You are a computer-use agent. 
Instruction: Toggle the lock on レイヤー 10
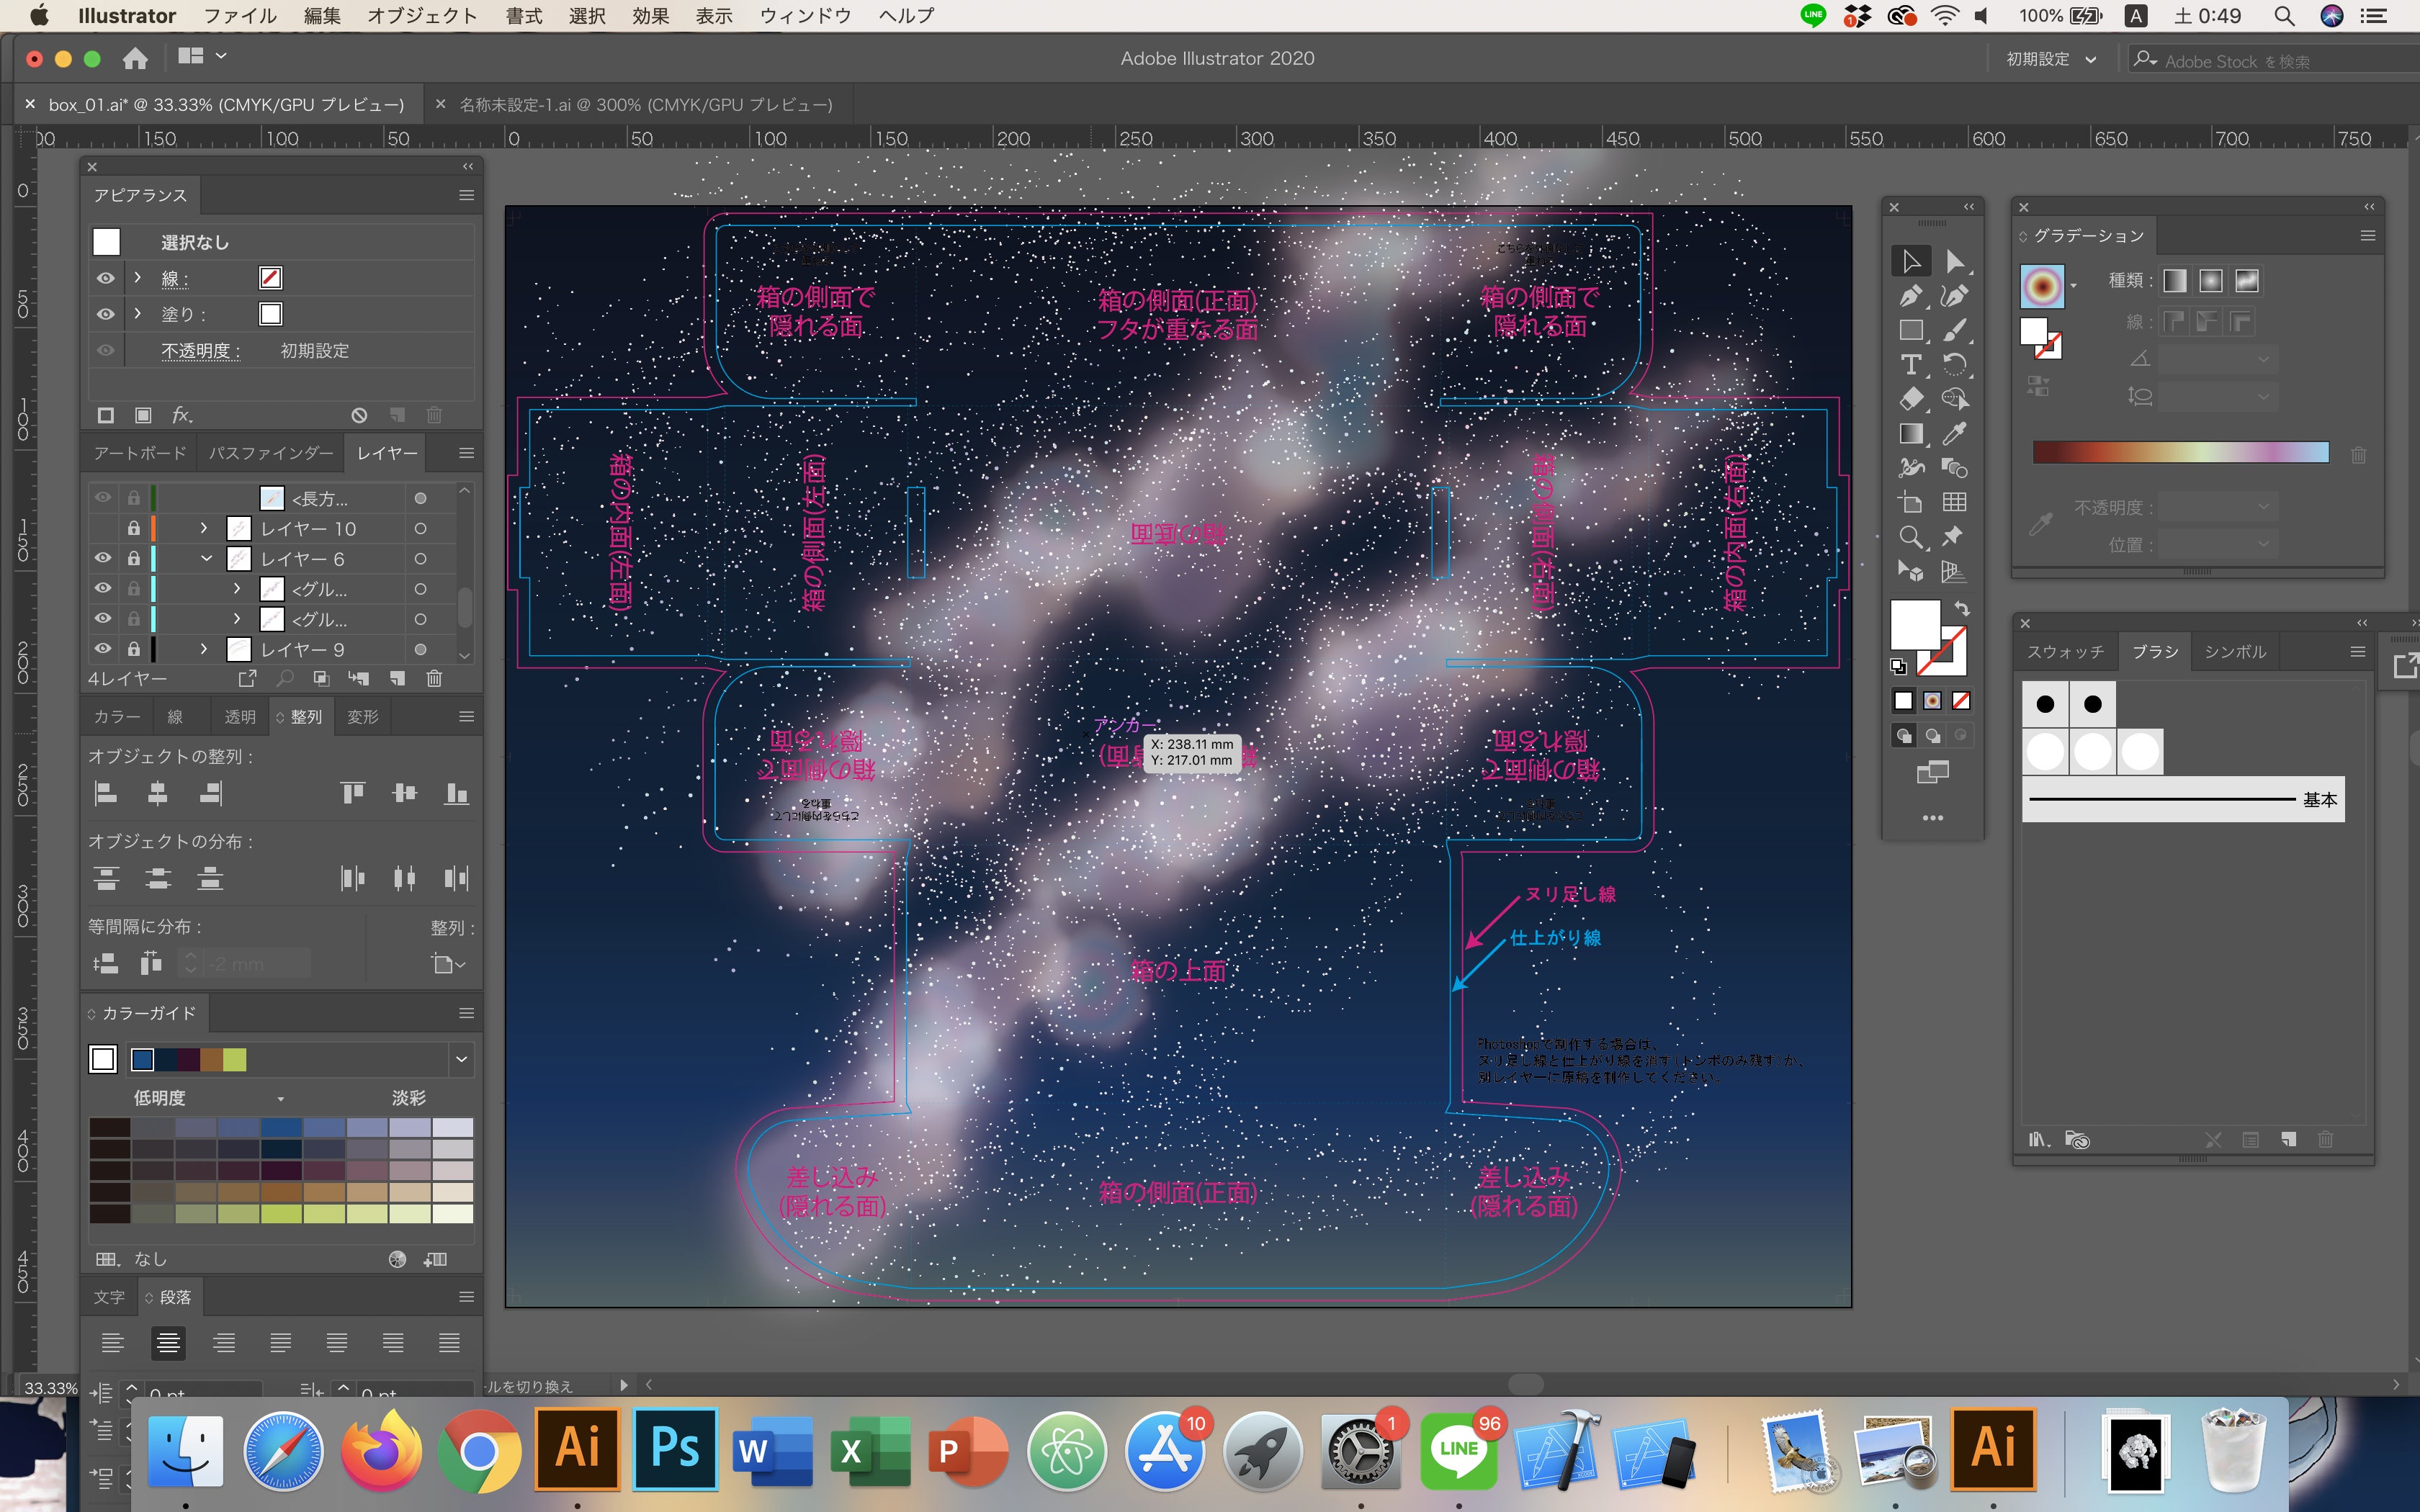(133, 528)
